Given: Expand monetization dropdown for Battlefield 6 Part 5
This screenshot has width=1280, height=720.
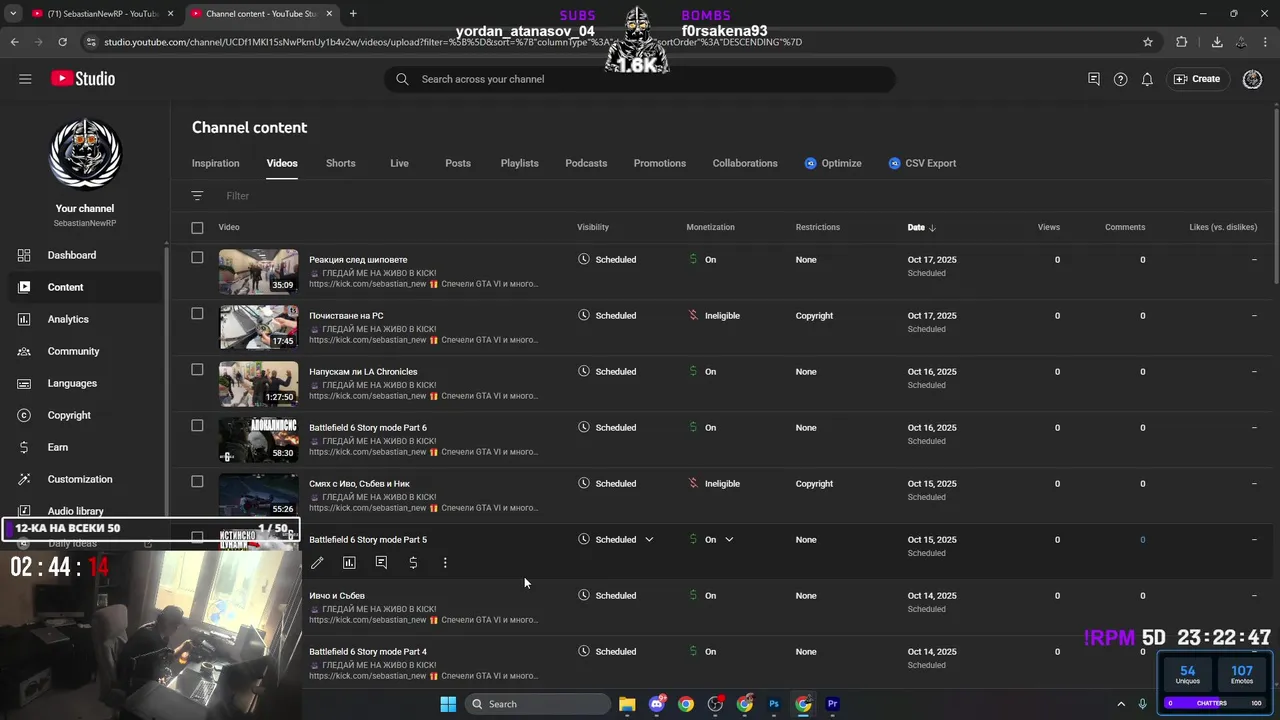Looking at the screenshot, I should click(x=729, y=540).
